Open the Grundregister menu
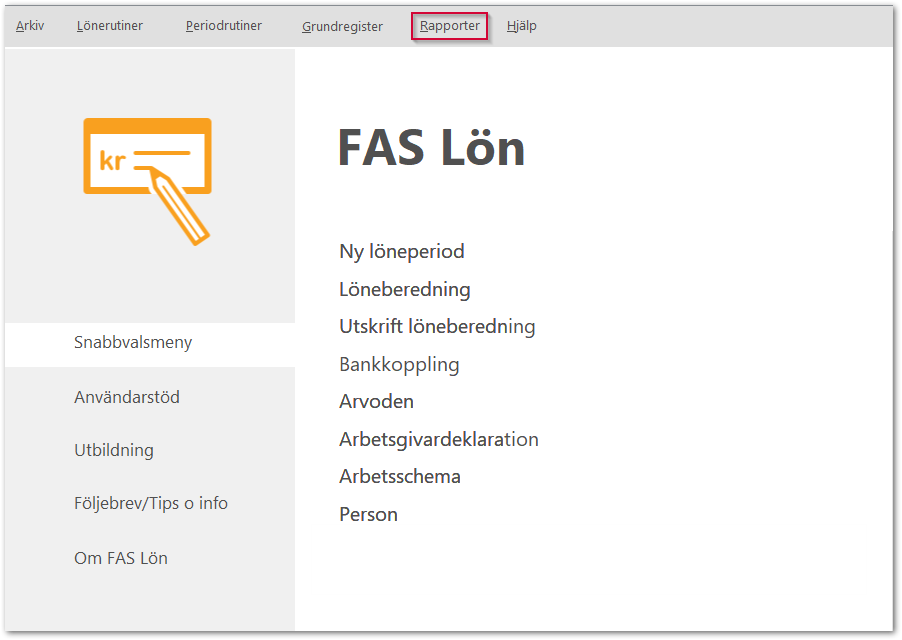This screenshot has width=902, height=640. point(342,27)
